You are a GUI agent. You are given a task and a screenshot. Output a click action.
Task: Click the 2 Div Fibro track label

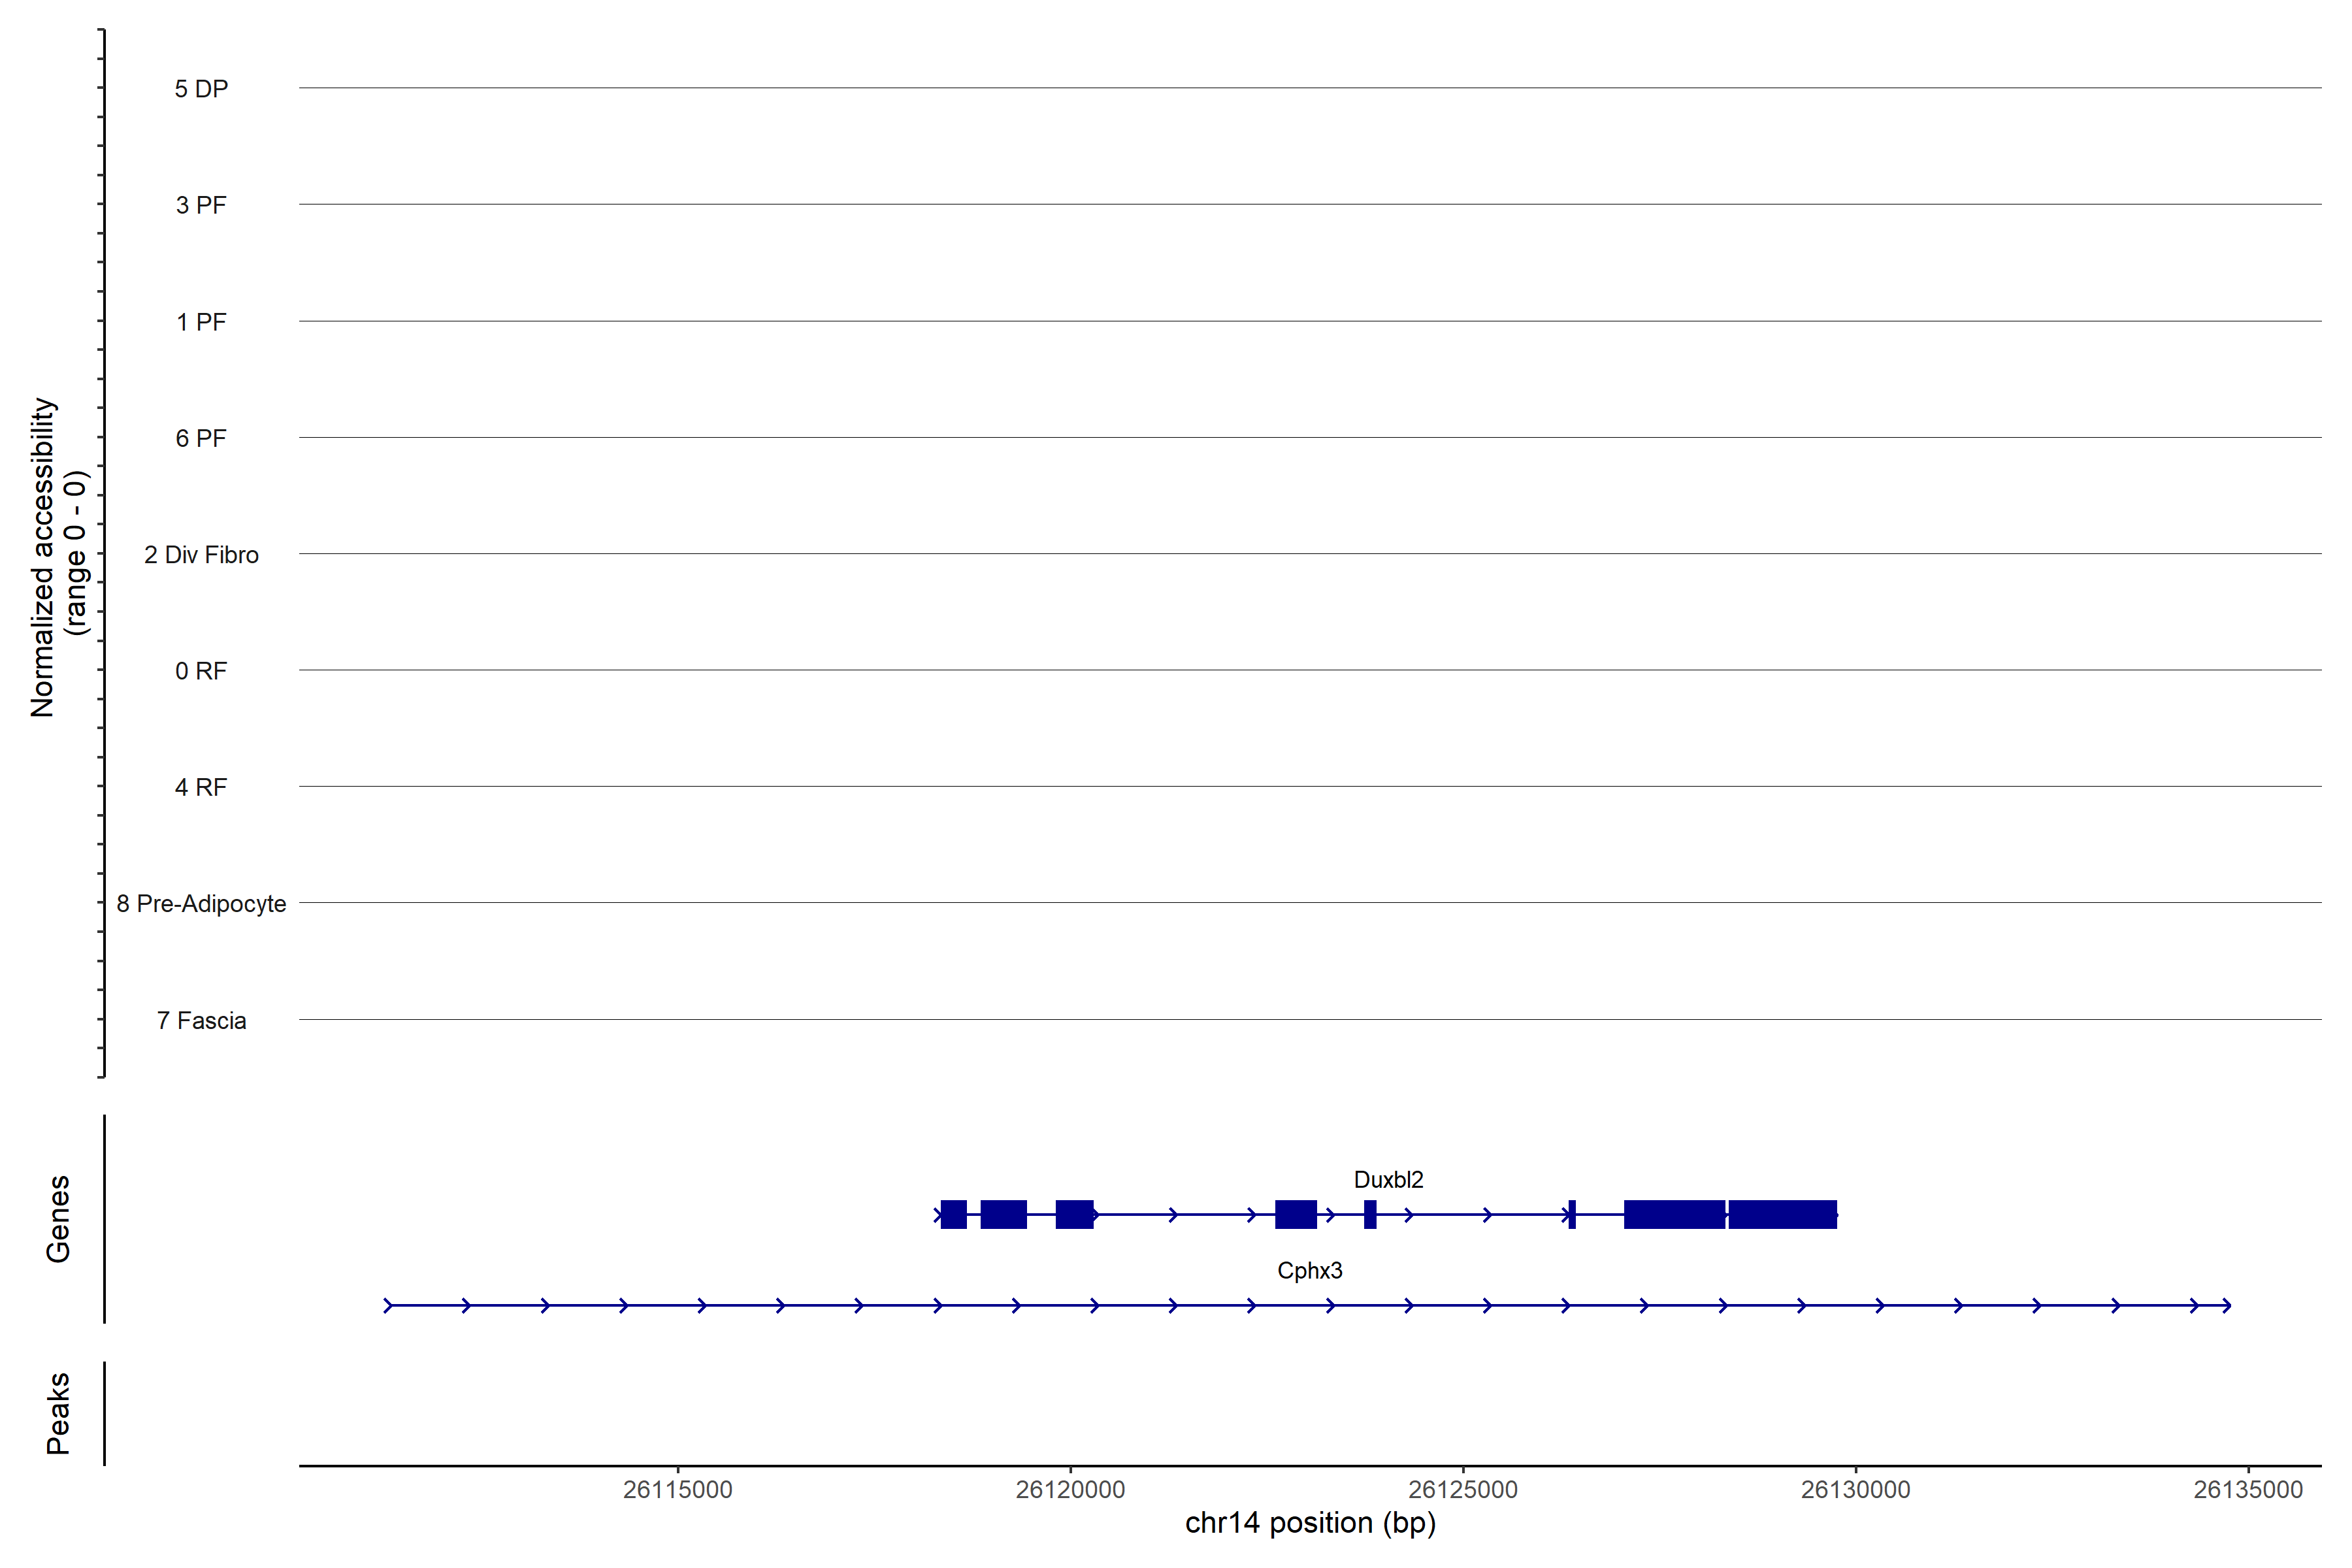[x=201, y=555]
